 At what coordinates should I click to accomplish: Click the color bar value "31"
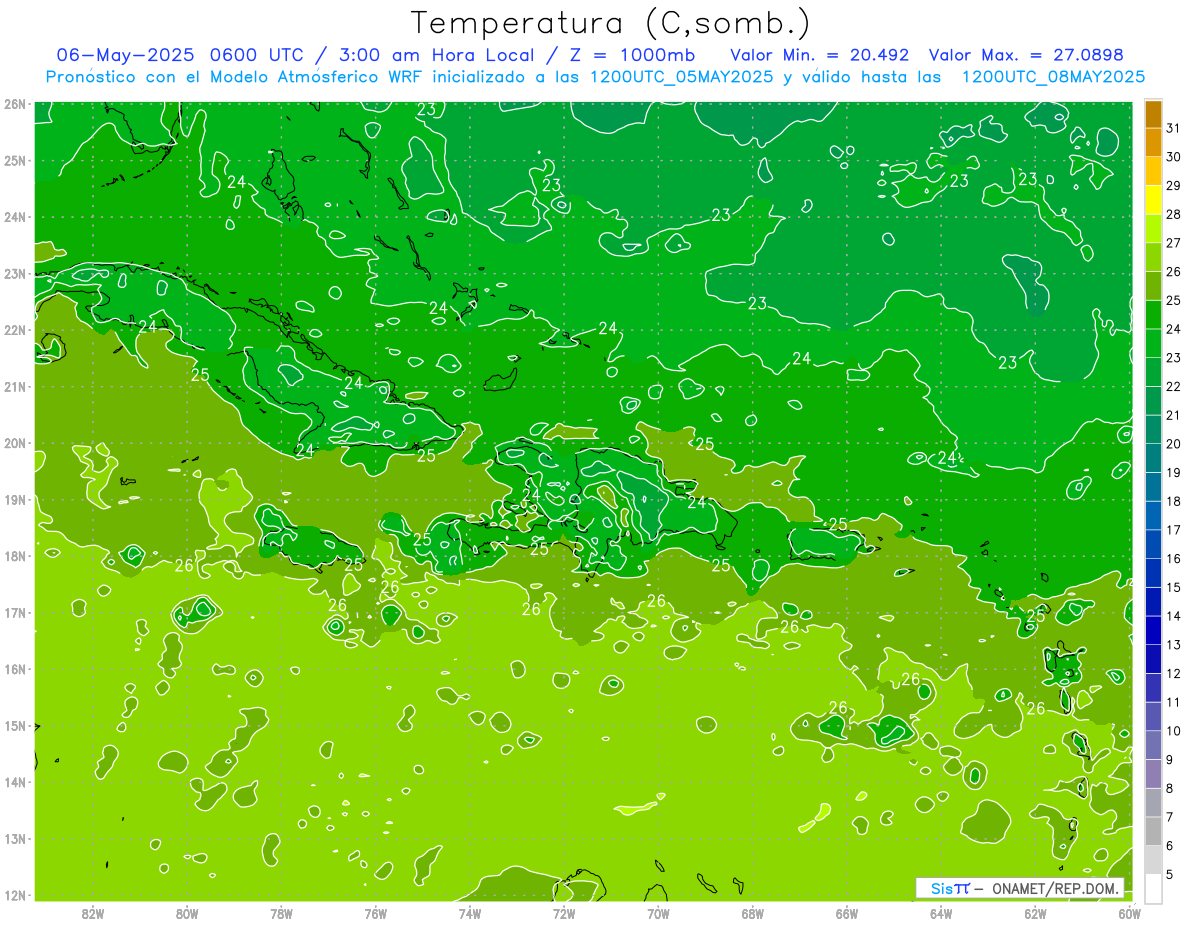coord(1173,128)
